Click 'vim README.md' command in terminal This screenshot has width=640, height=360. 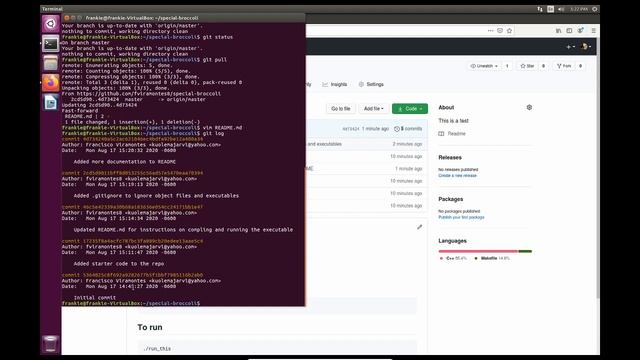tap(222, 128)
